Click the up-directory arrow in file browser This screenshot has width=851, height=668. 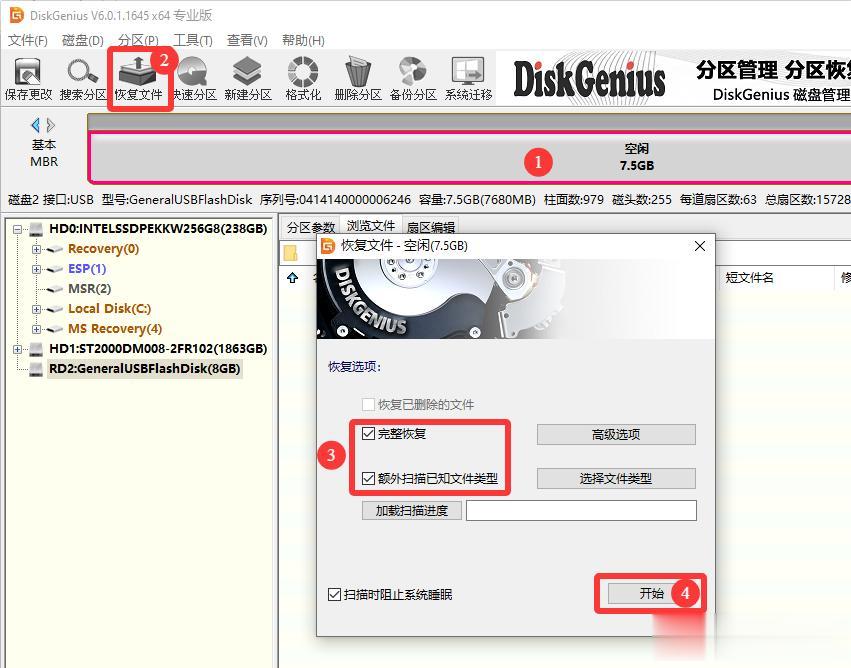point(293,278)
